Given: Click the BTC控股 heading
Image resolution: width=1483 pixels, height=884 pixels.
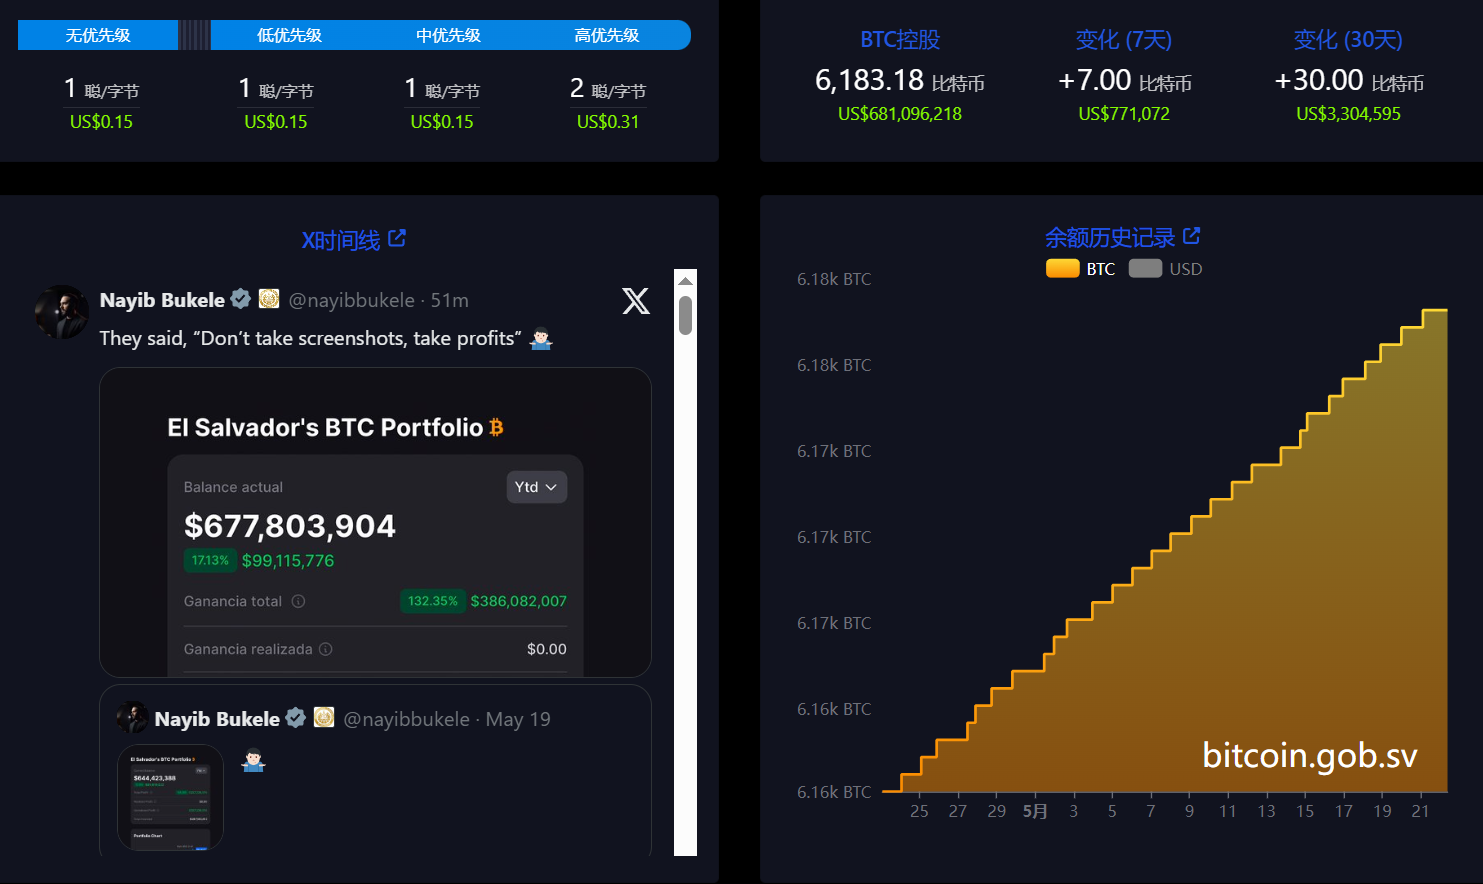Looking at the screenshot, I should click(900, 40).
